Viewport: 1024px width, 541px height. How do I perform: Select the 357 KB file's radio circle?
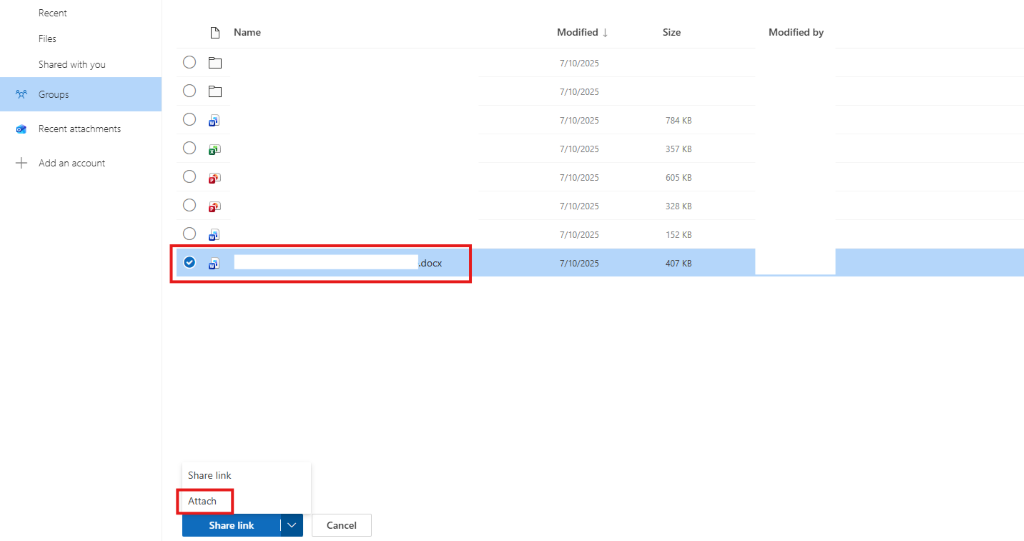[x=189, y=148]
